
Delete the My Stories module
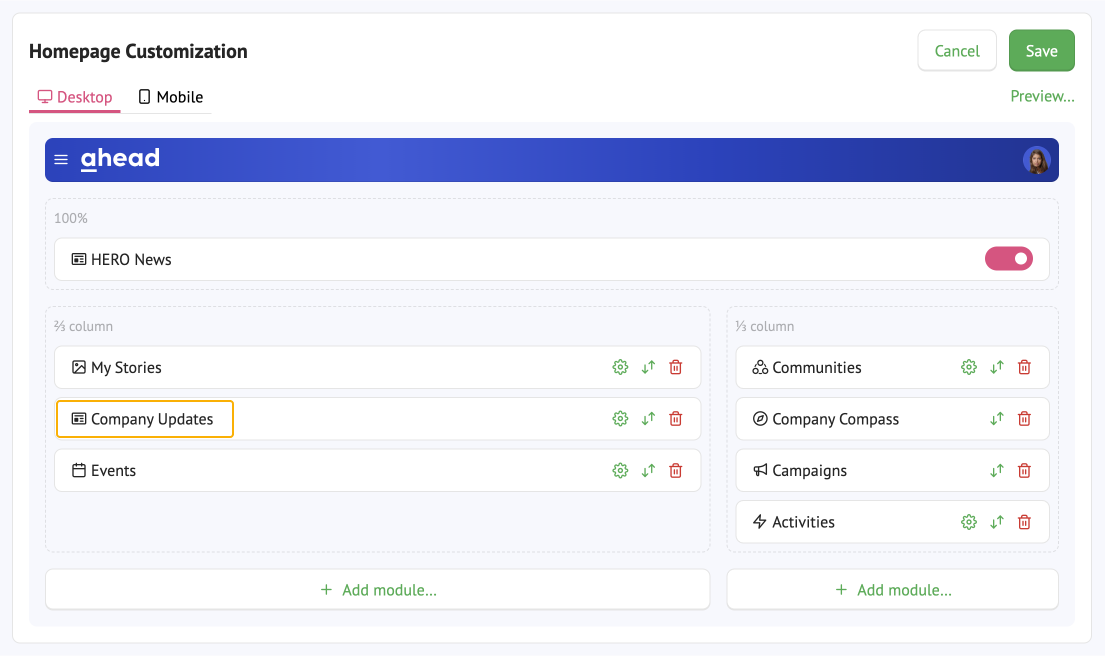tap(675, 367)
